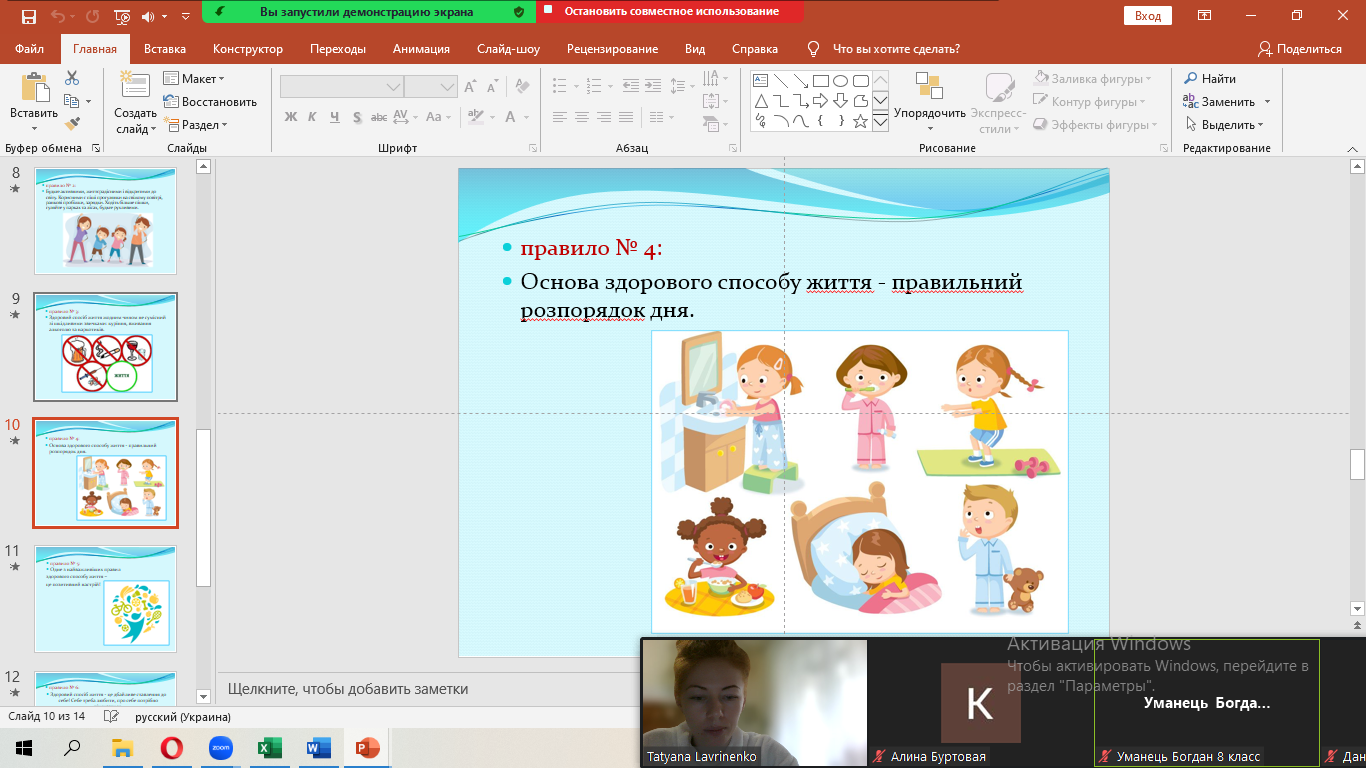Click the Cut scissors icon
Viewport: 1366px width, 768px height.
(x=72, y=78)
